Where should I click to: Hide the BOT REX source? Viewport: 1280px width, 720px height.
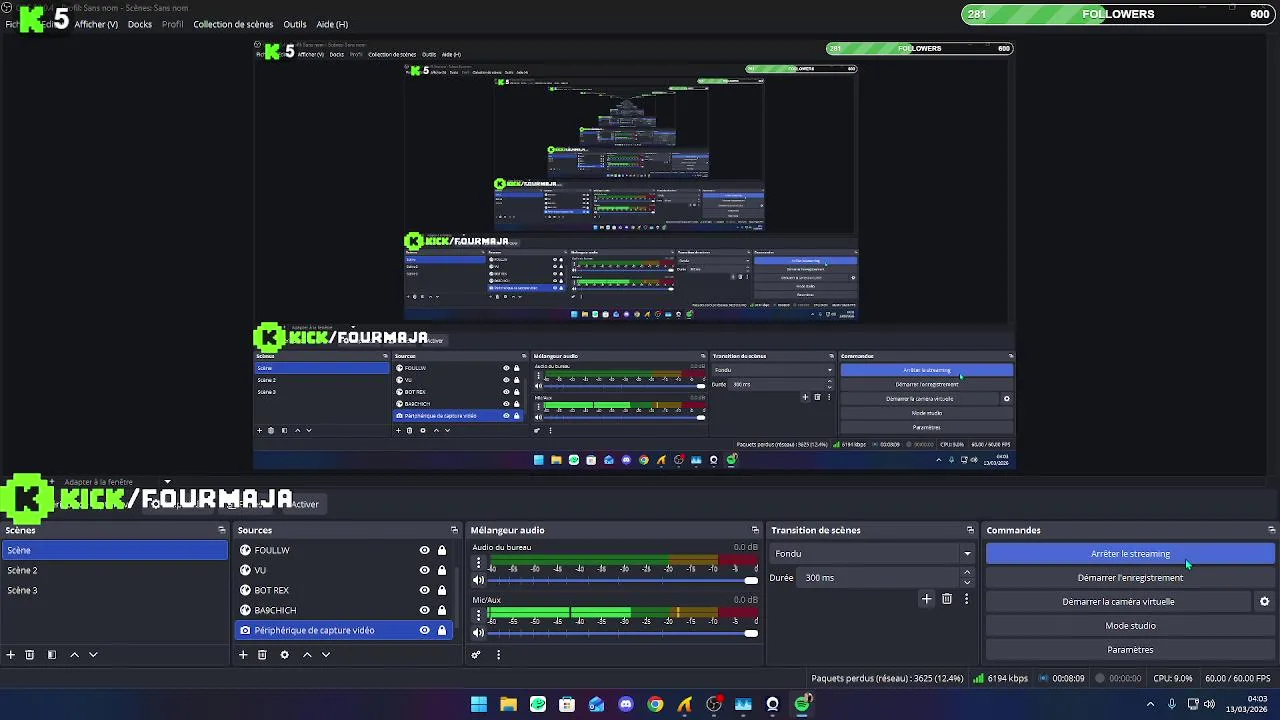424,590
